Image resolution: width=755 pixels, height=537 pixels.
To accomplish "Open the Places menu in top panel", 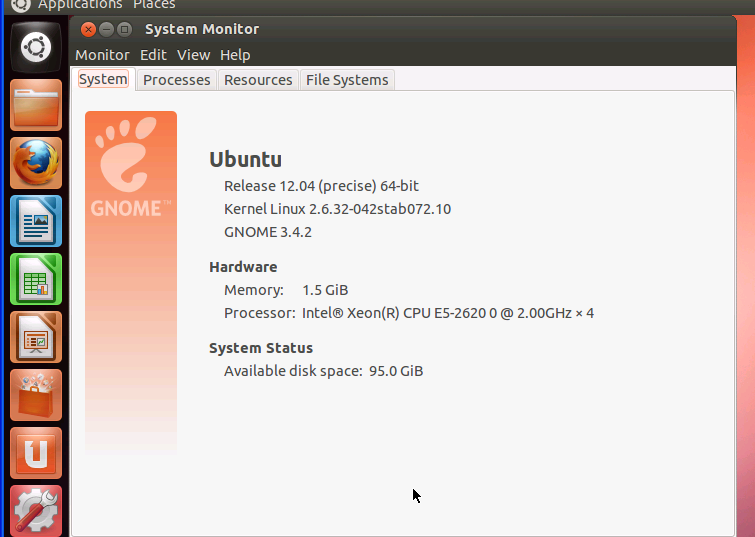I will pyautogui.click(x=154, y=5).
